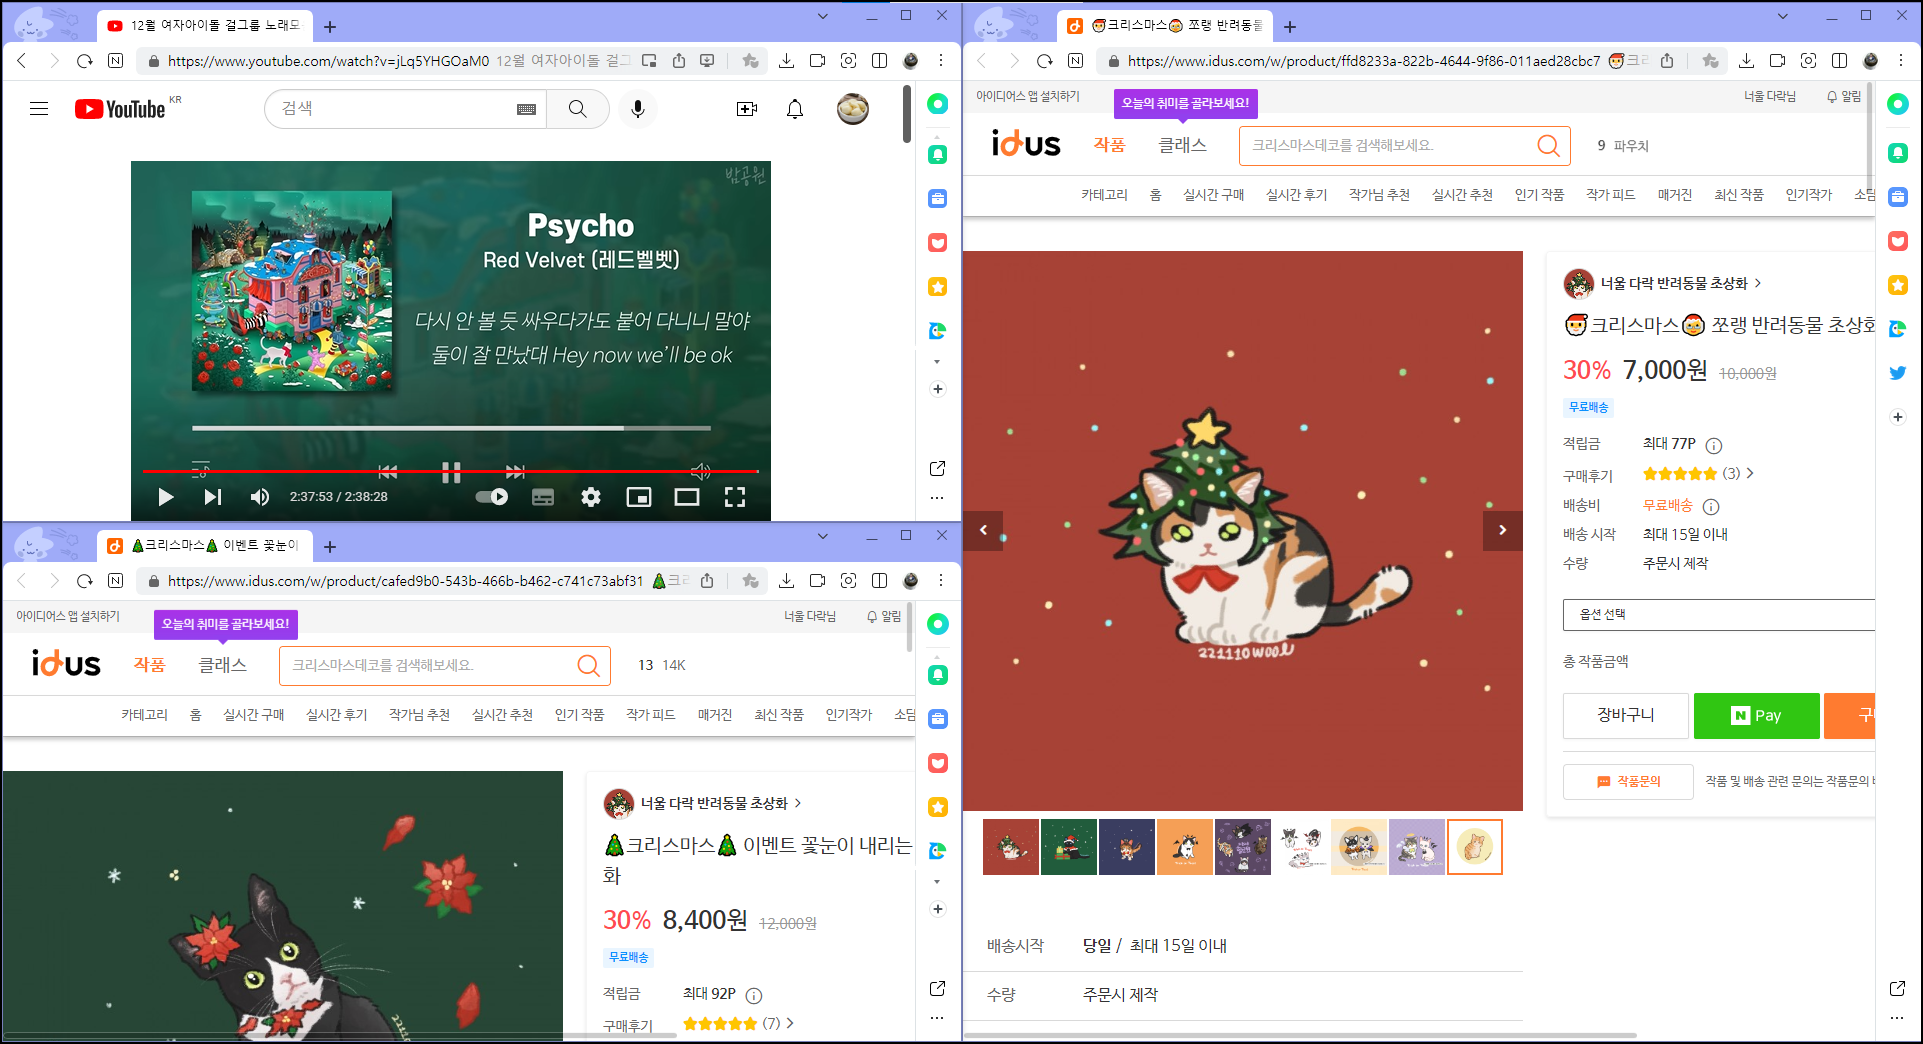1923x1044 pixels.
Task: Show 배송비 info icon in right window
Action: [x=1711, y=506]
